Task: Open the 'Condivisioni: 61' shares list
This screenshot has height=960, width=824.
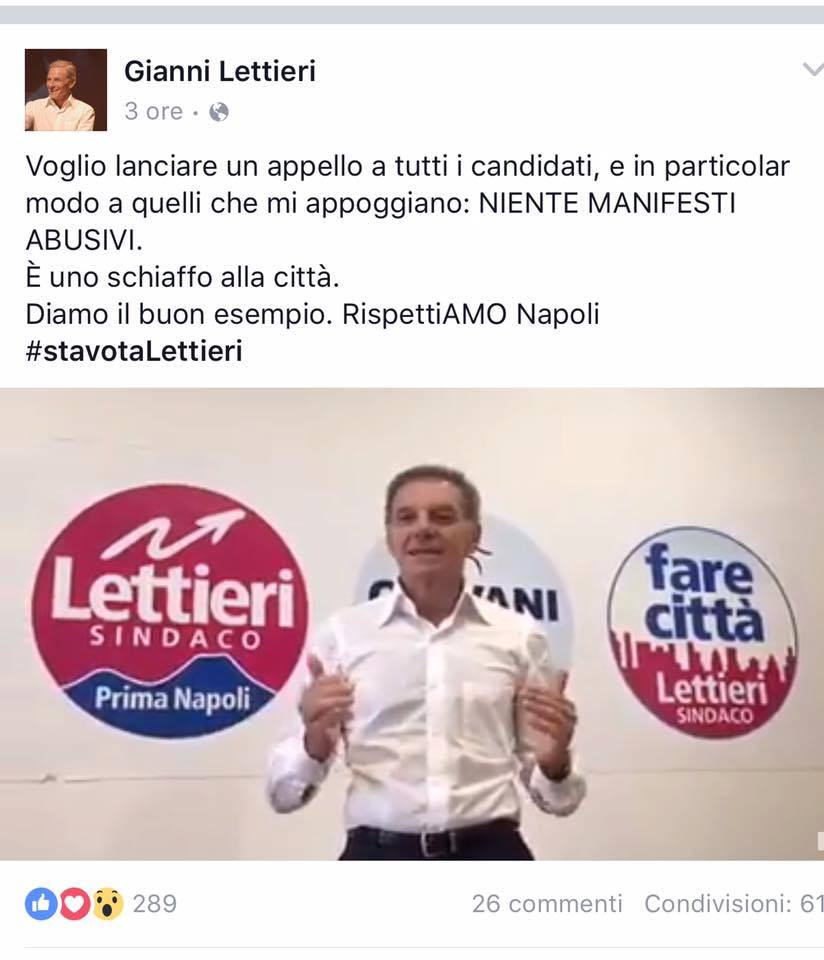Action: tap(734, 904)
